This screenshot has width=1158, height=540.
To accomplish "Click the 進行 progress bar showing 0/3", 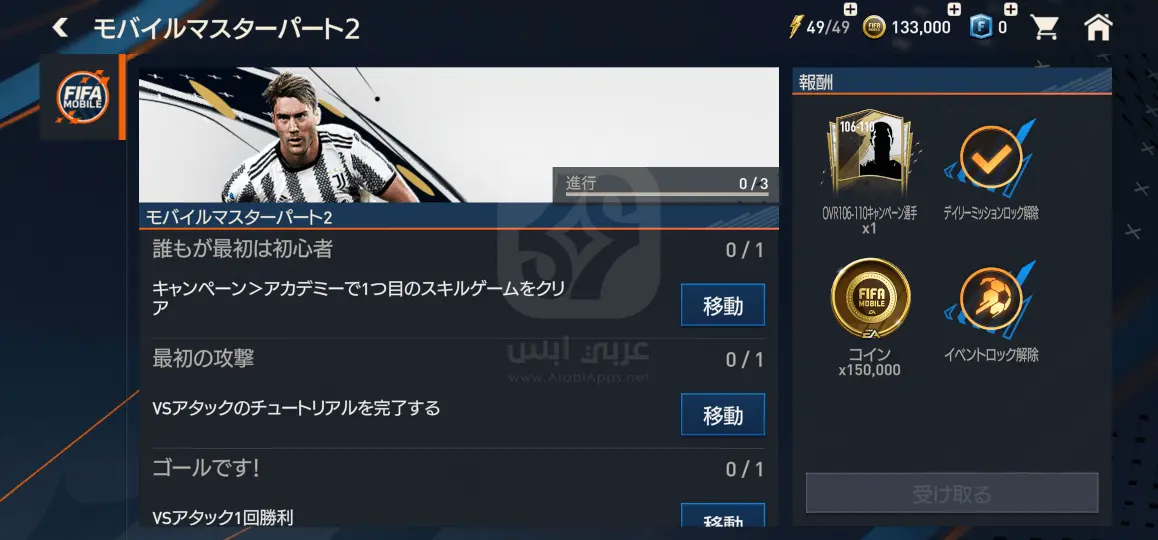I will tap(666, 185).
